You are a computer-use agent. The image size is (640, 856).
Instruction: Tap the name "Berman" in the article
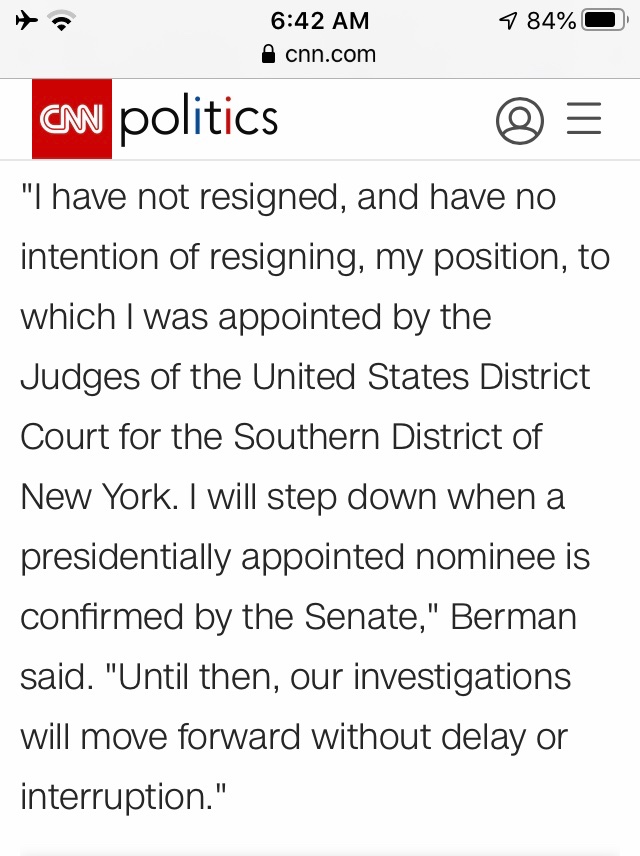point(514,617)
